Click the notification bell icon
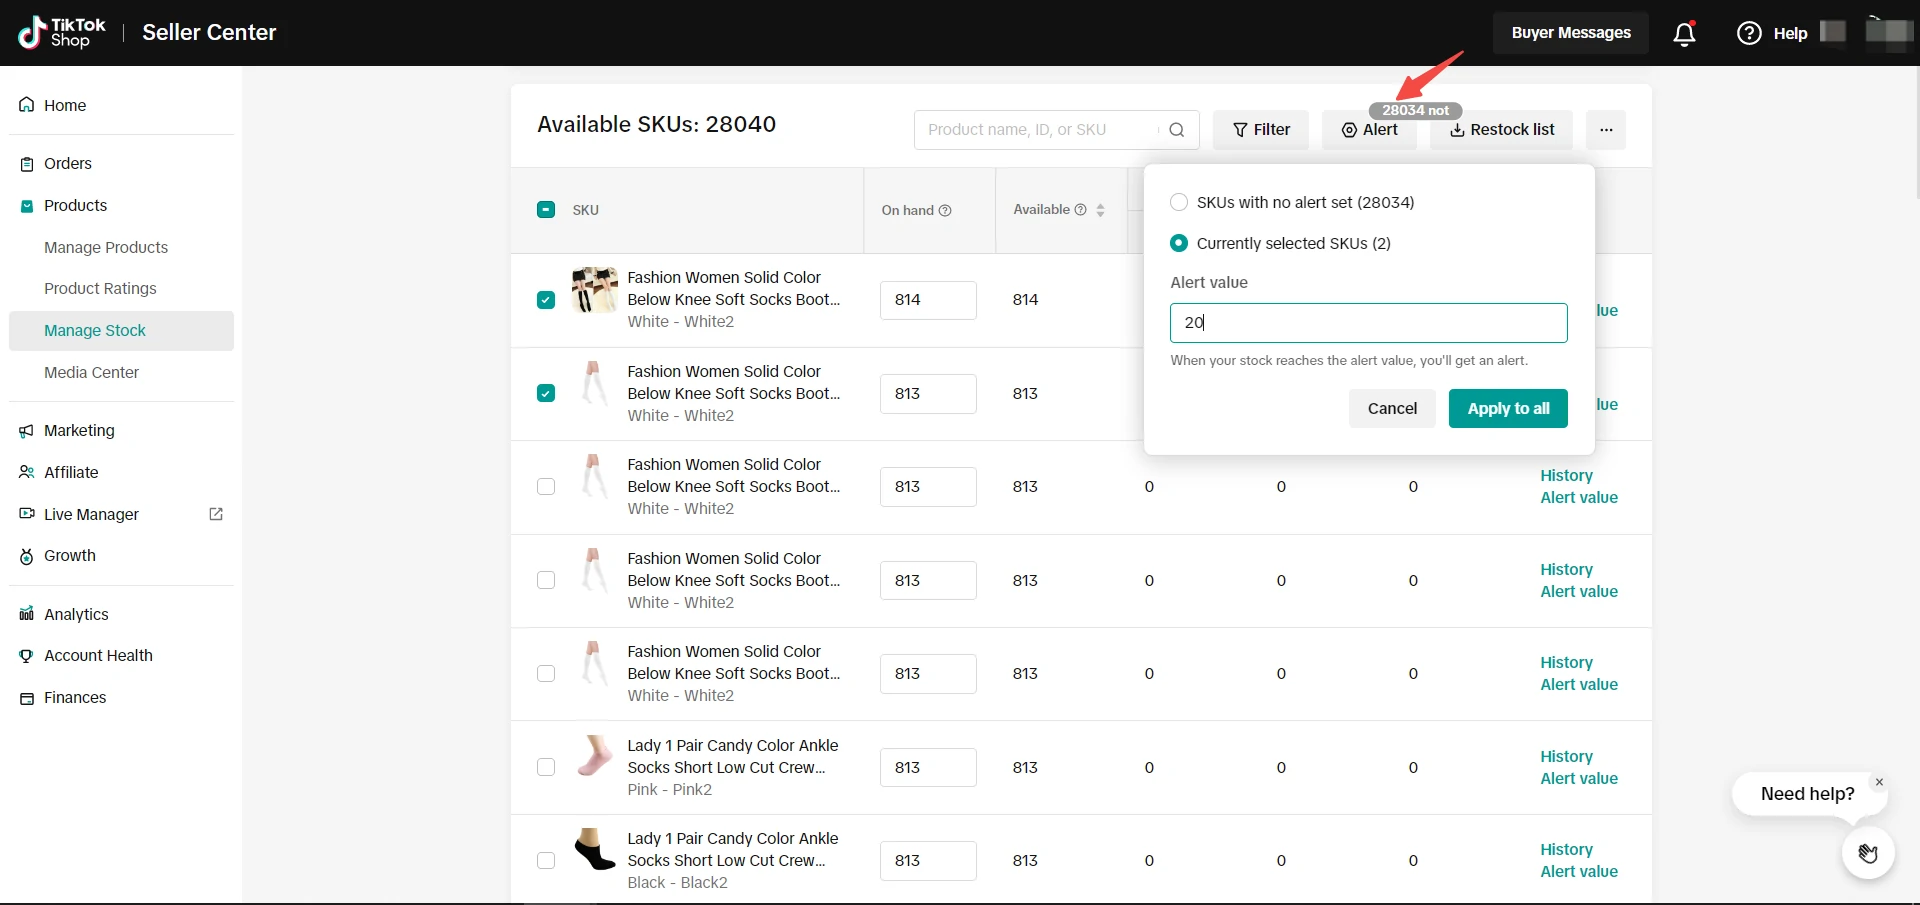1920x905 pixels. pos(1684,34)
